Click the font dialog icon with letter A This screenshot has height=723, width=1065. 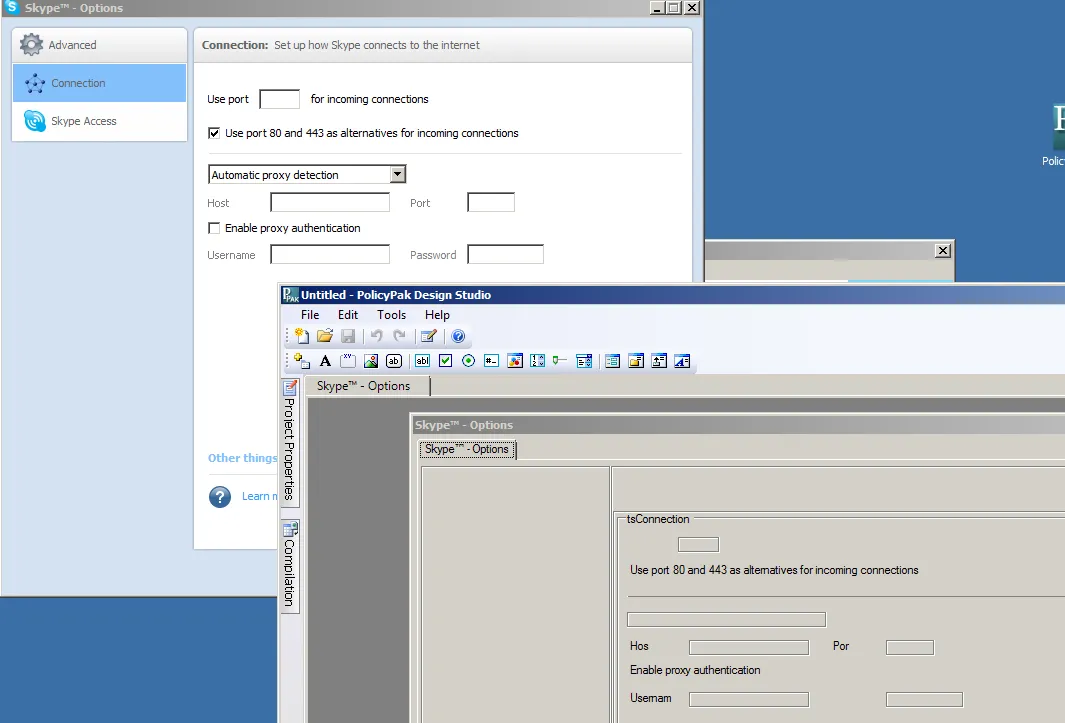point(682,361)
